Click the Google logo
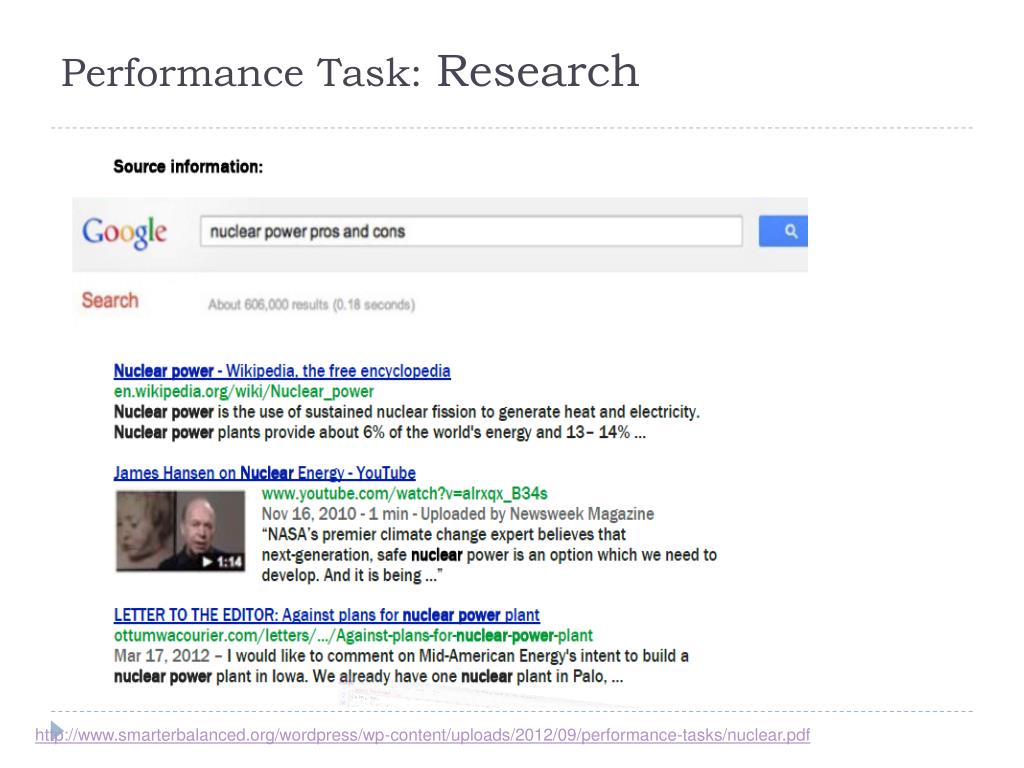The width and height of the screenshot is (1024, 768). click(124, 232)
